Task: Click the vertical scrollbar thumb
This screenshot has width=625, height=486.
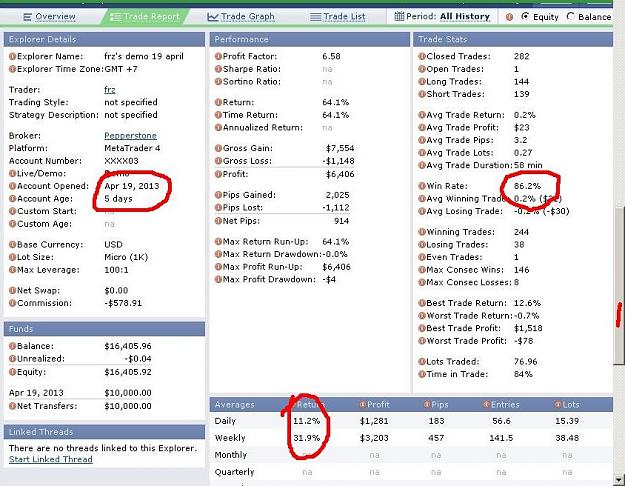Action: (x=619, y=285)
